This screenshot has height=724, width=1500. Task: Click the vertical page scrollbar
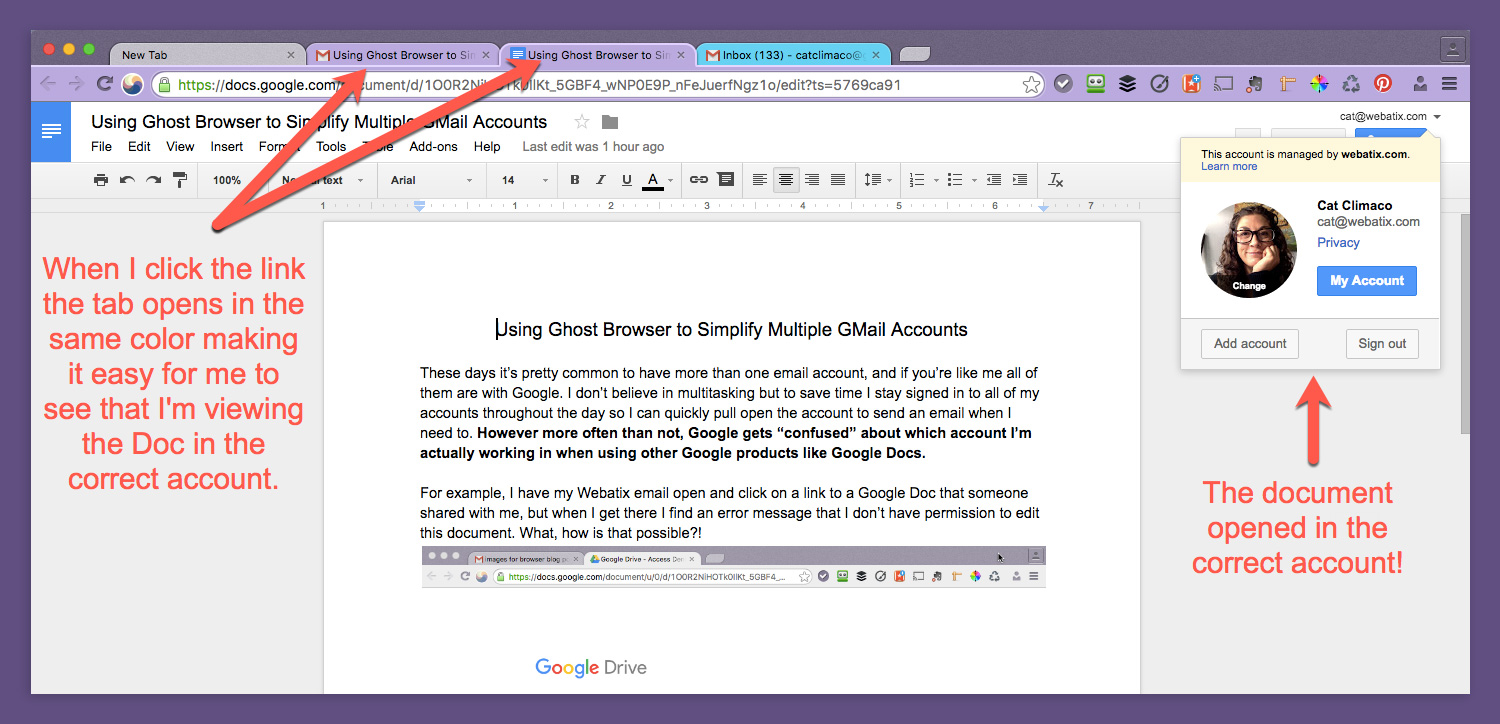1464,323
